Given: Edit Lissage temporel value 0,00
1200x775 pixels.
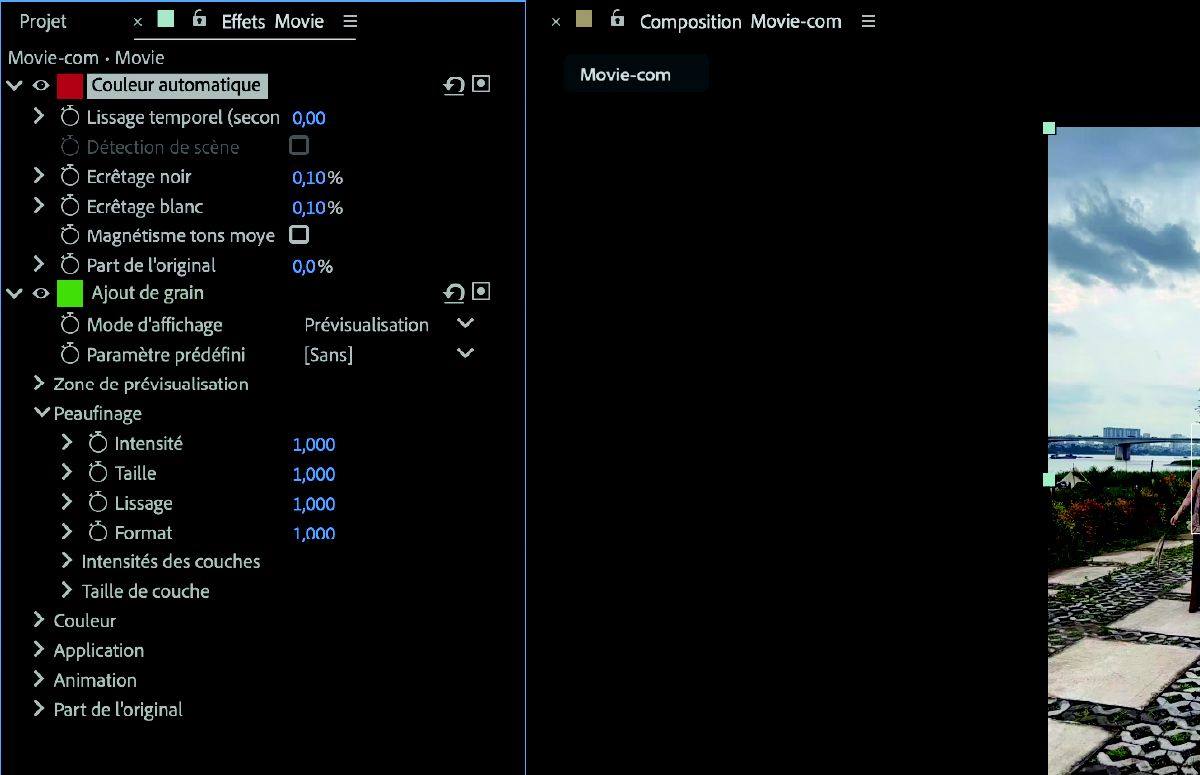Looking at the screenshot, I should click(x=309, y=118).
